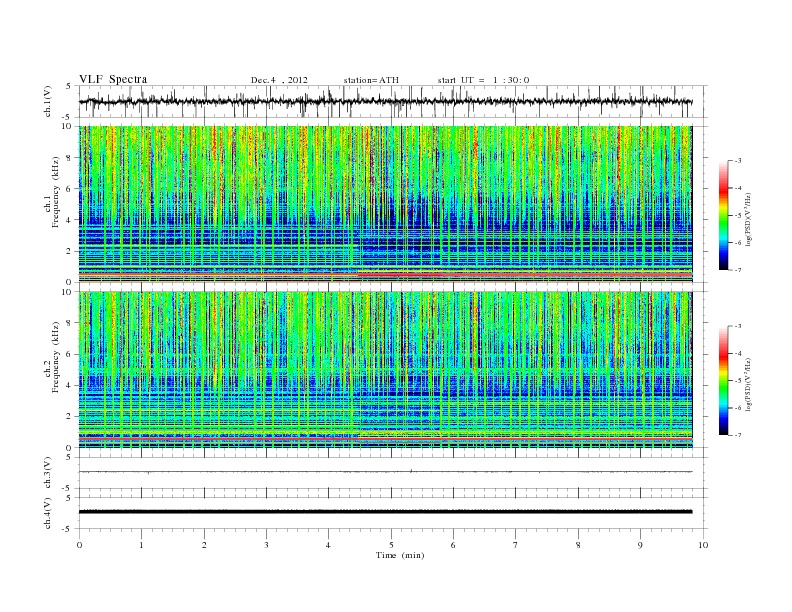Click the "ch.1(V)" waveform axis label

click(x=47, y=101)
